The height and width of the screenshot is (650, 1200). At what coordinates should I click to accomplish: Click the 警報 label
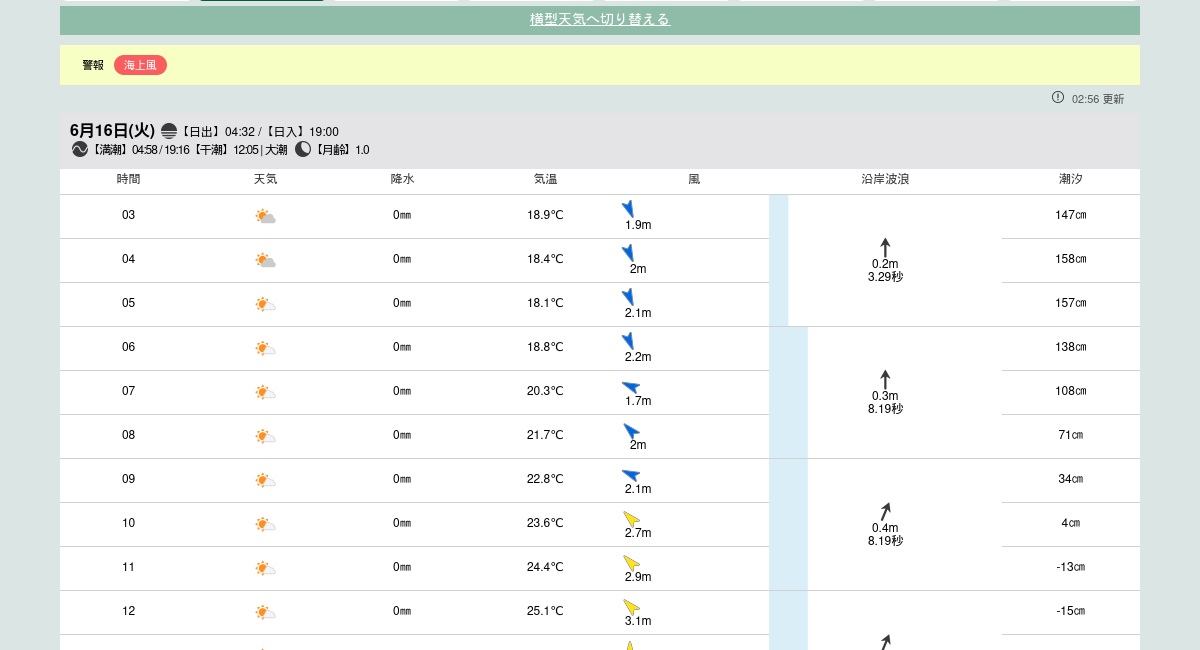[93, 65]
